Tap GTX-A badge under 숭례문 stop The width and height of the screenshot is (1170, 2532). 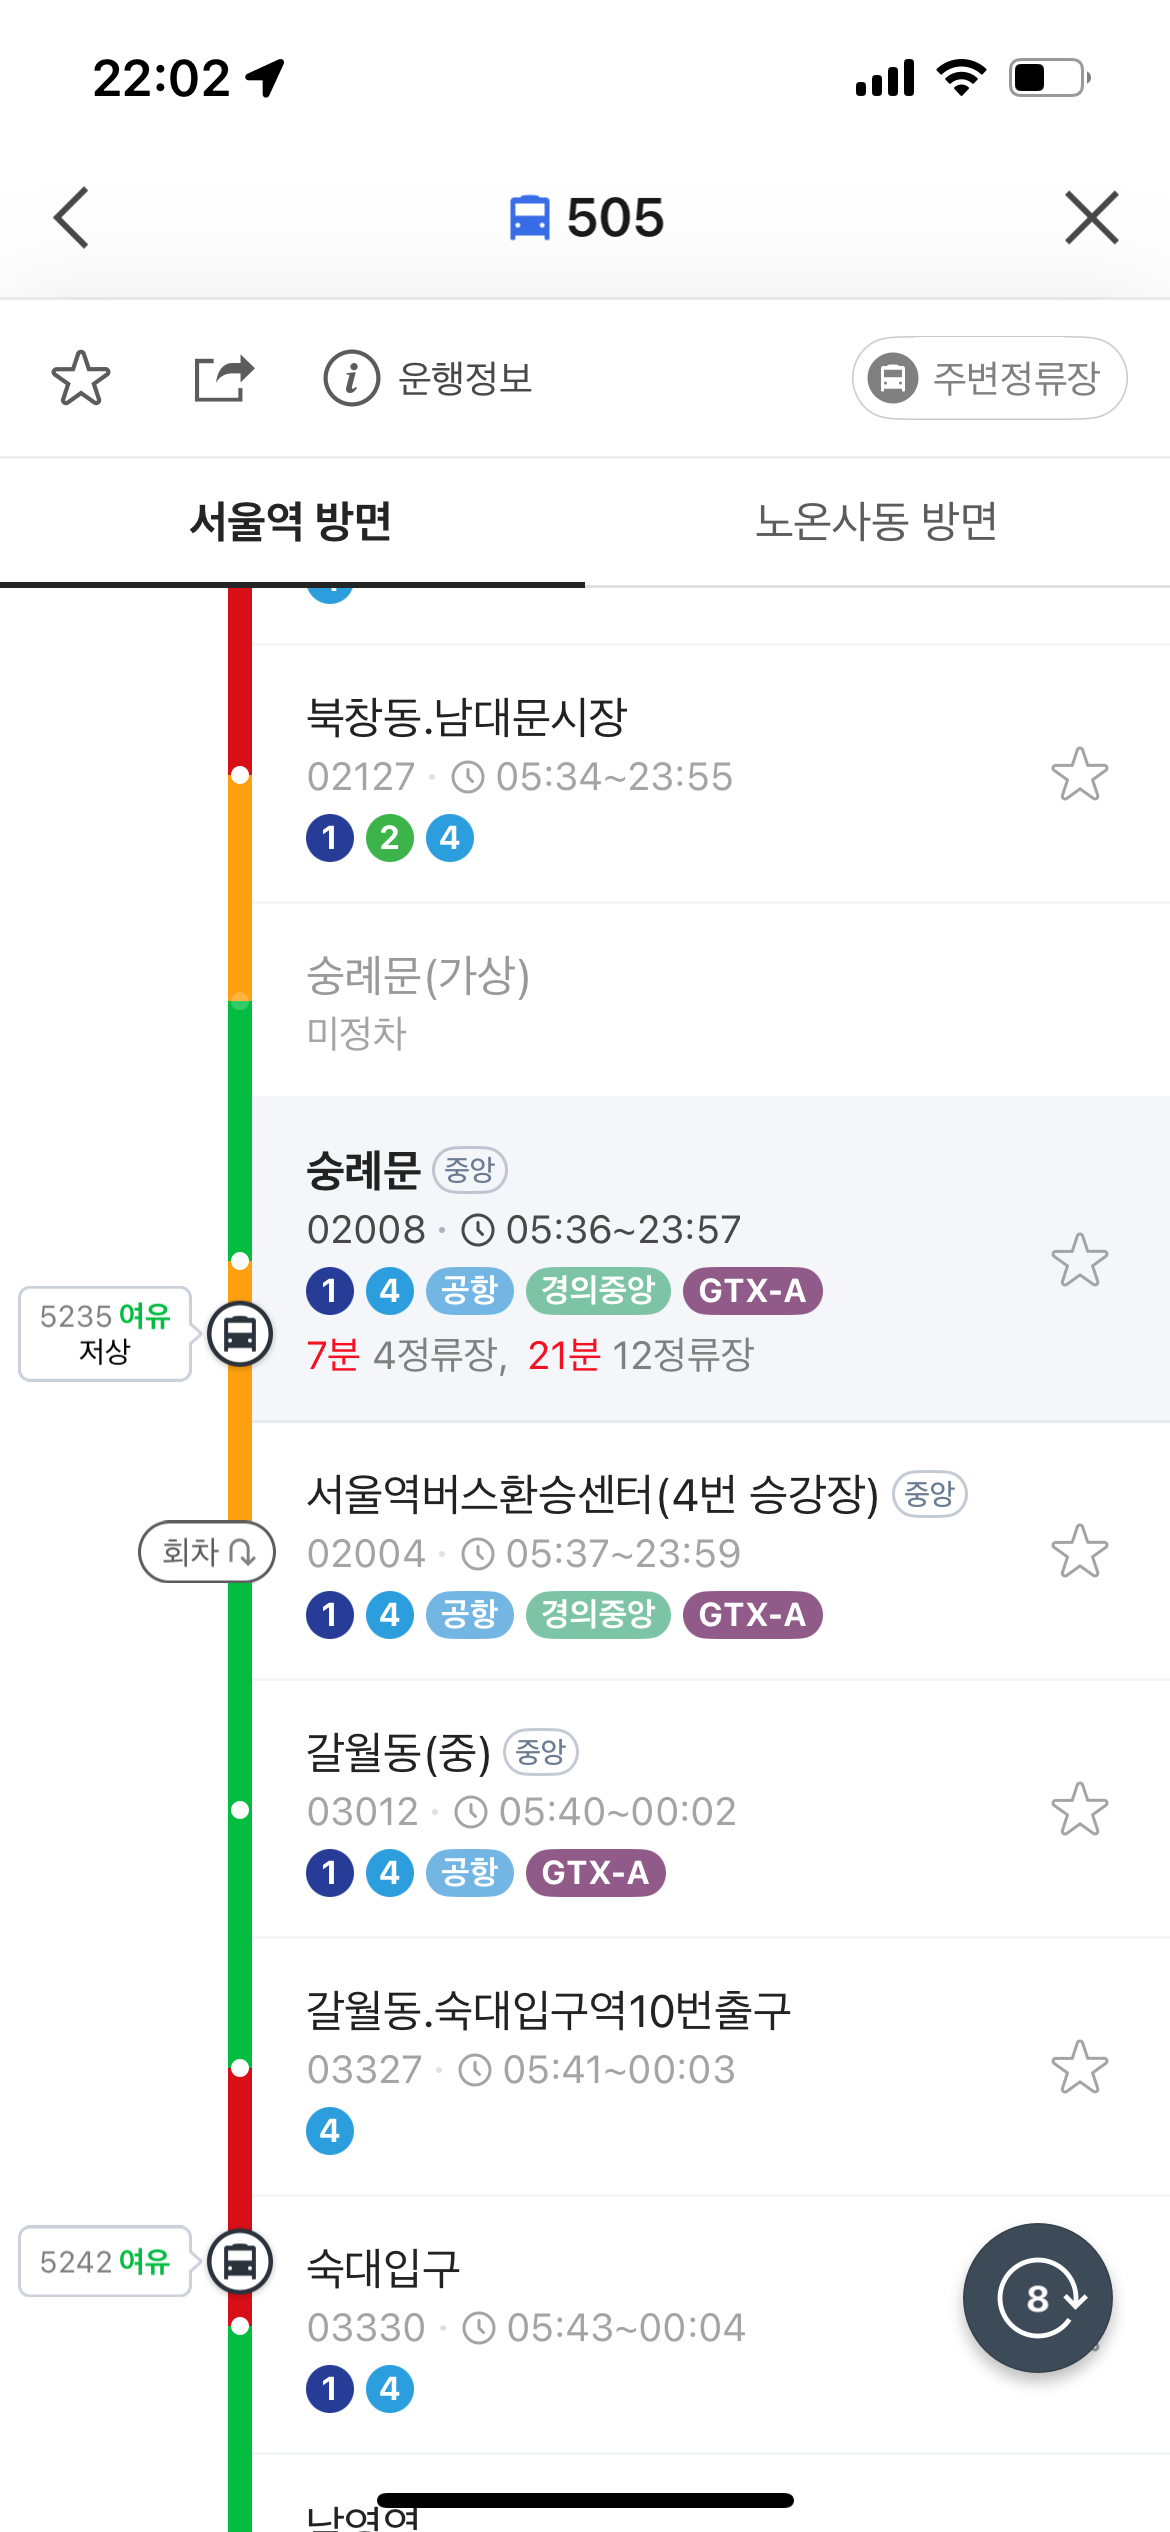point(752,1291)
